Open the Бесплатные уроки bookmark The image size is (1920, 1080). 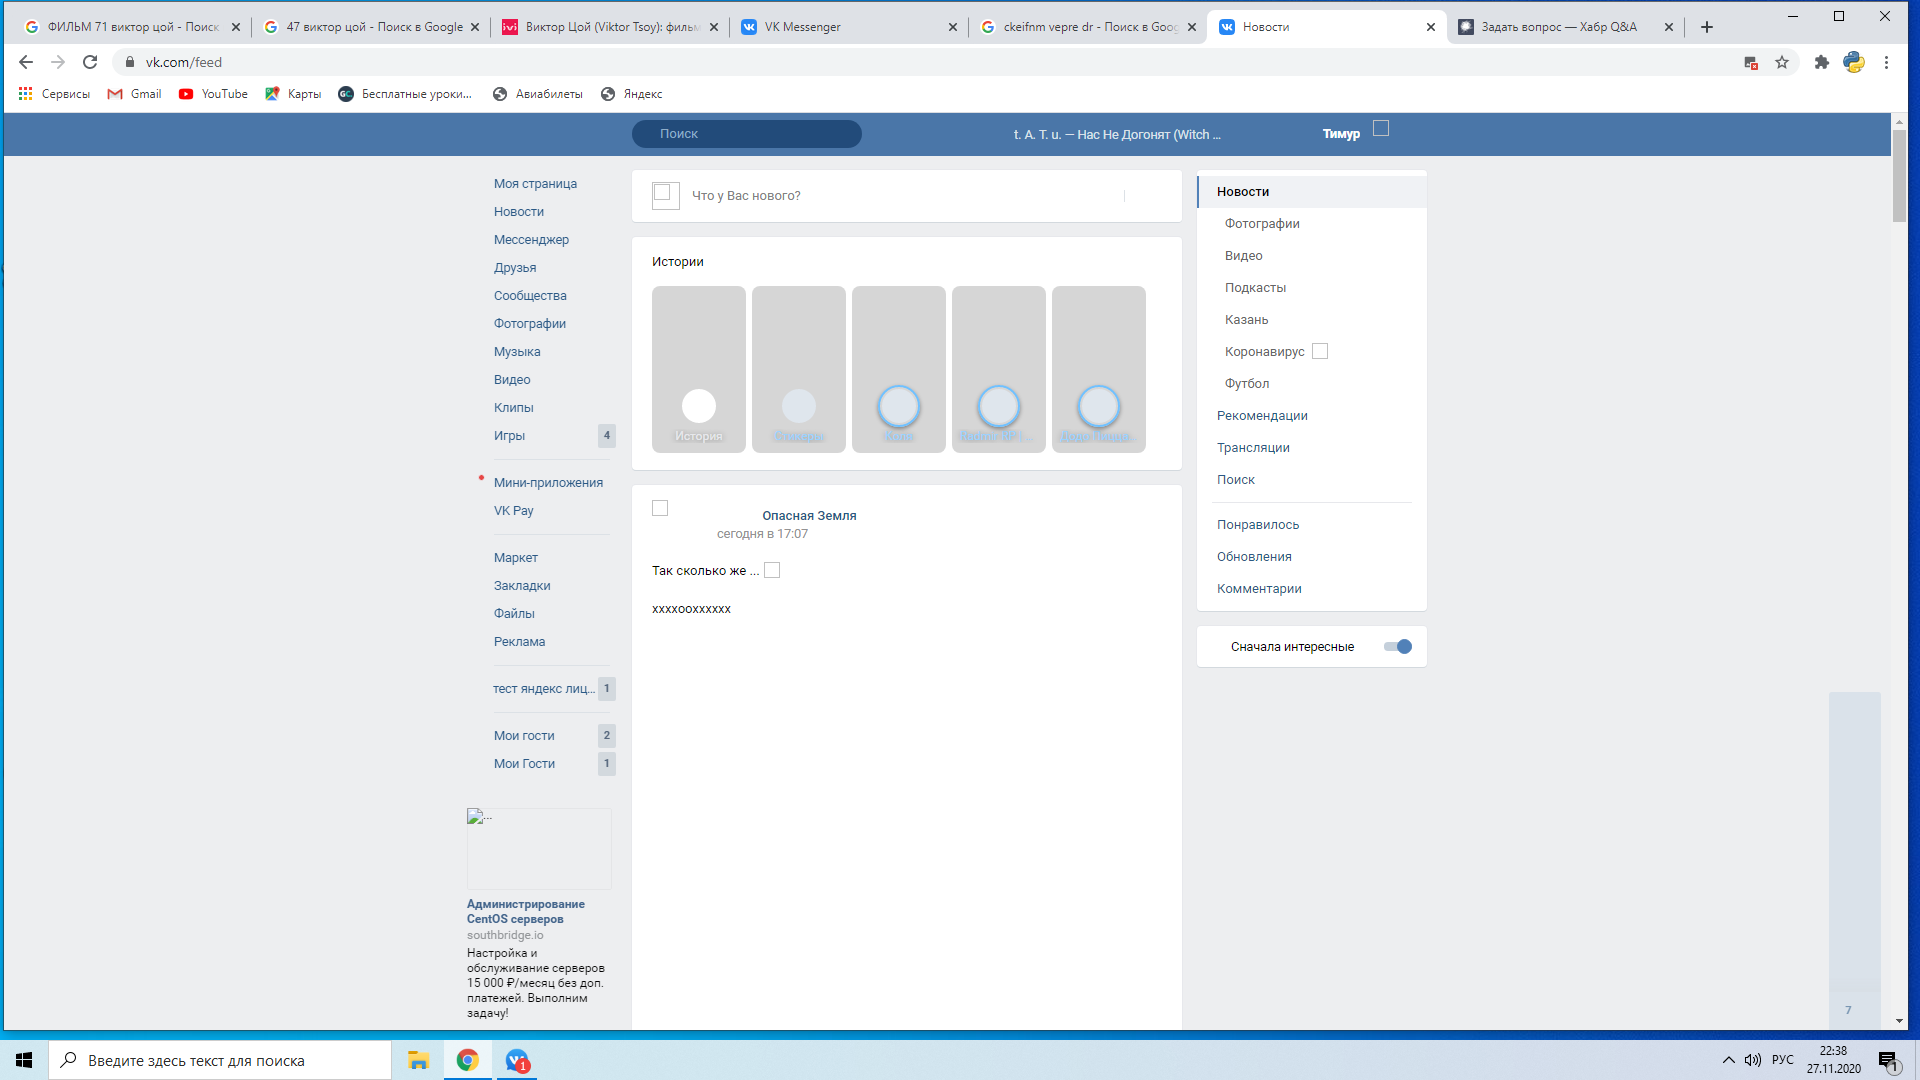point(405,94)
